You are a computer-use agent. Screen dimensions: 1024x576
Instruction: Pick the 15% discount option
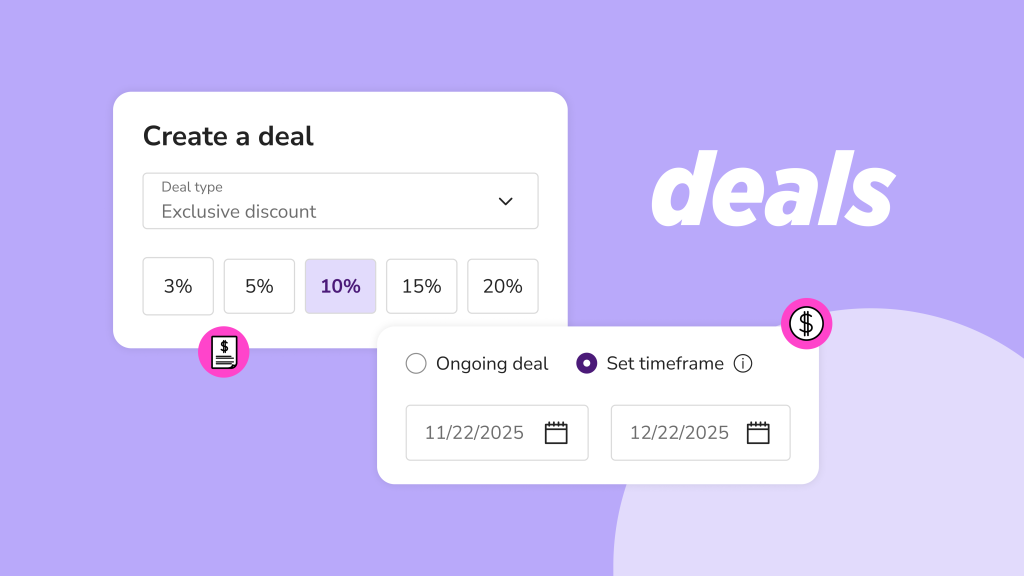421,287
